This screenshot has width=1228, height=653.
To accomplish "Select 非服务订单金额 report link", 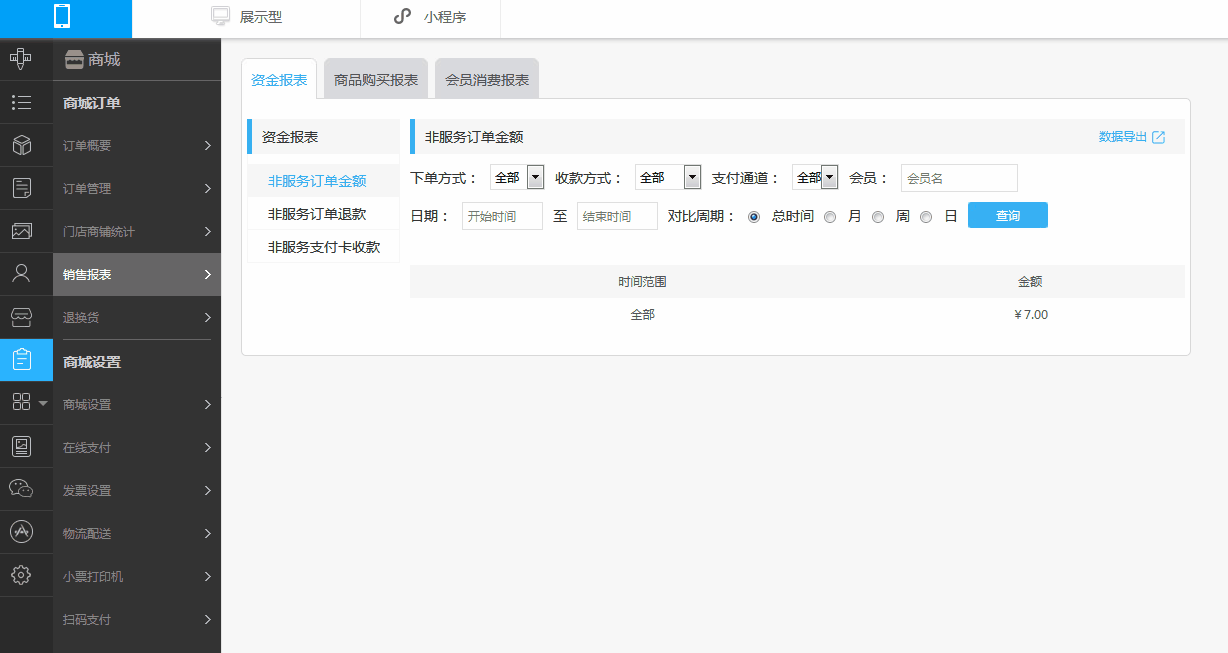I will click(x=317, y=181).
